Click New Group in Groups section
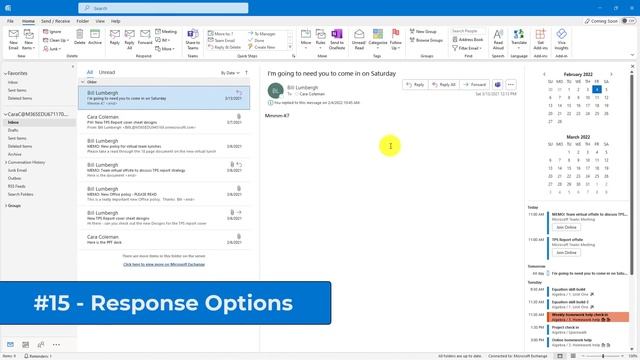The height and width of the screenshot is (360, 640). [423, 31]
